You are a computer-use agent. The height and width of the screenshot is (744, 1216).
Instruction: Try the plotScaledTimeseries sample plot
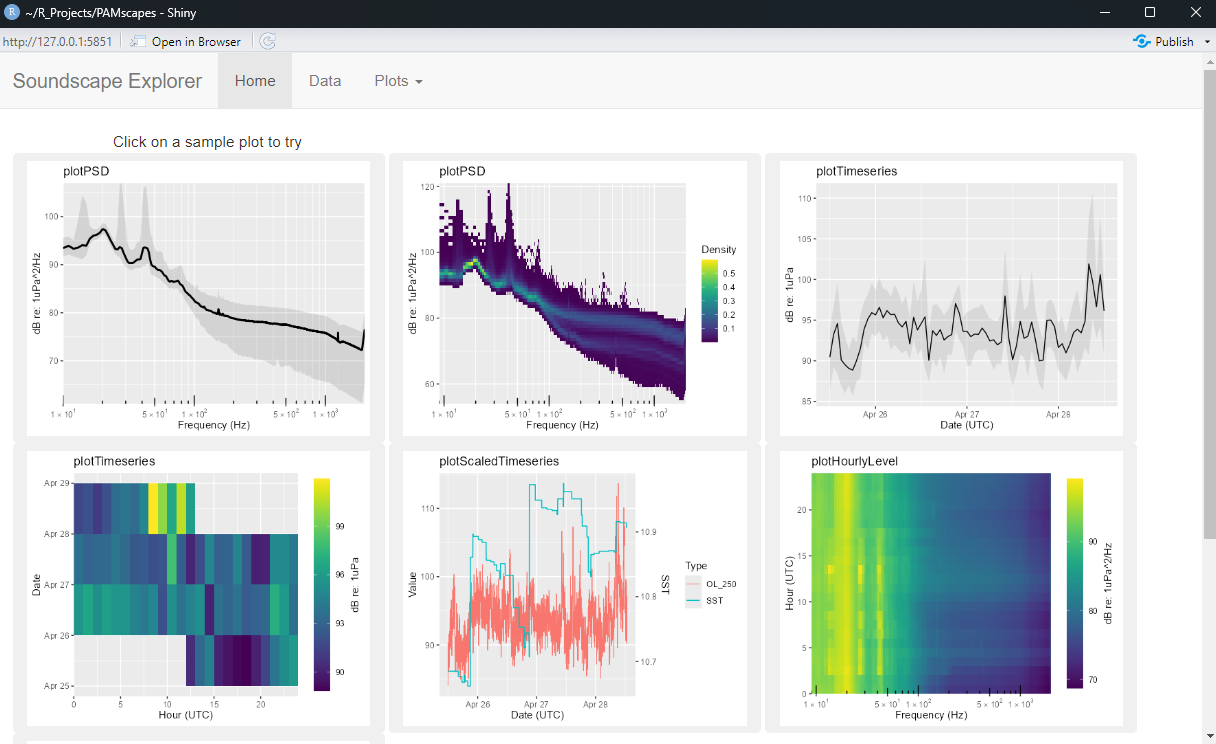567,588
